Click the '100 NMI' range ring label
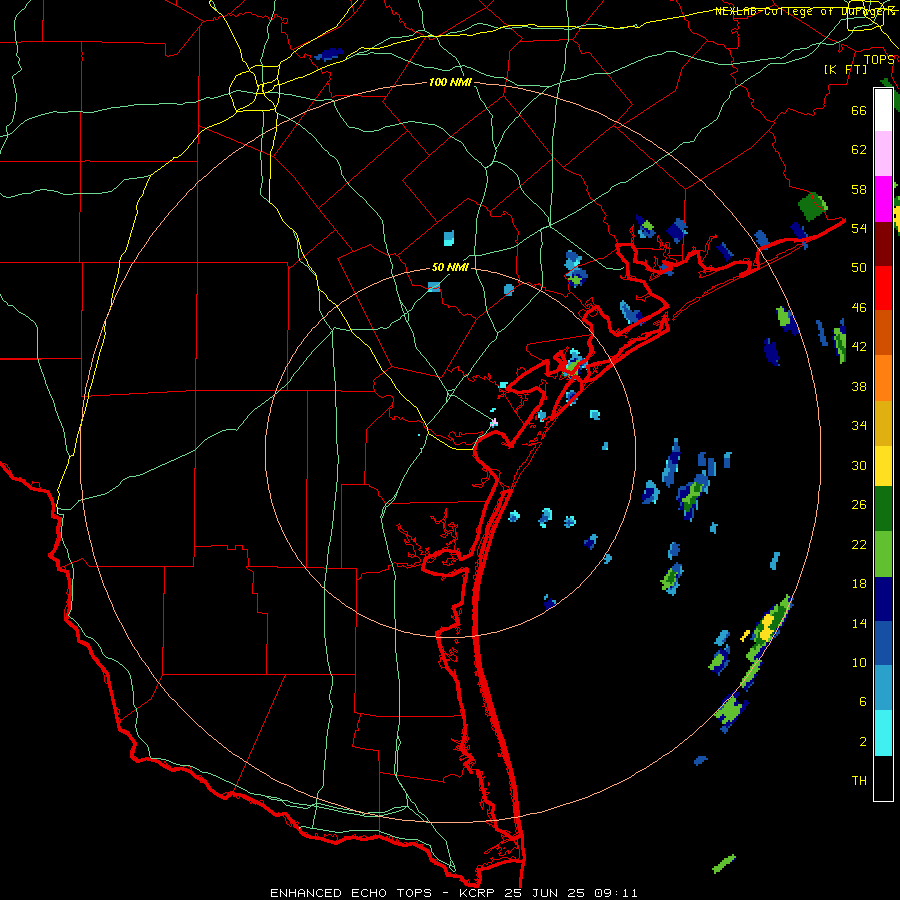 click(450, 83)
